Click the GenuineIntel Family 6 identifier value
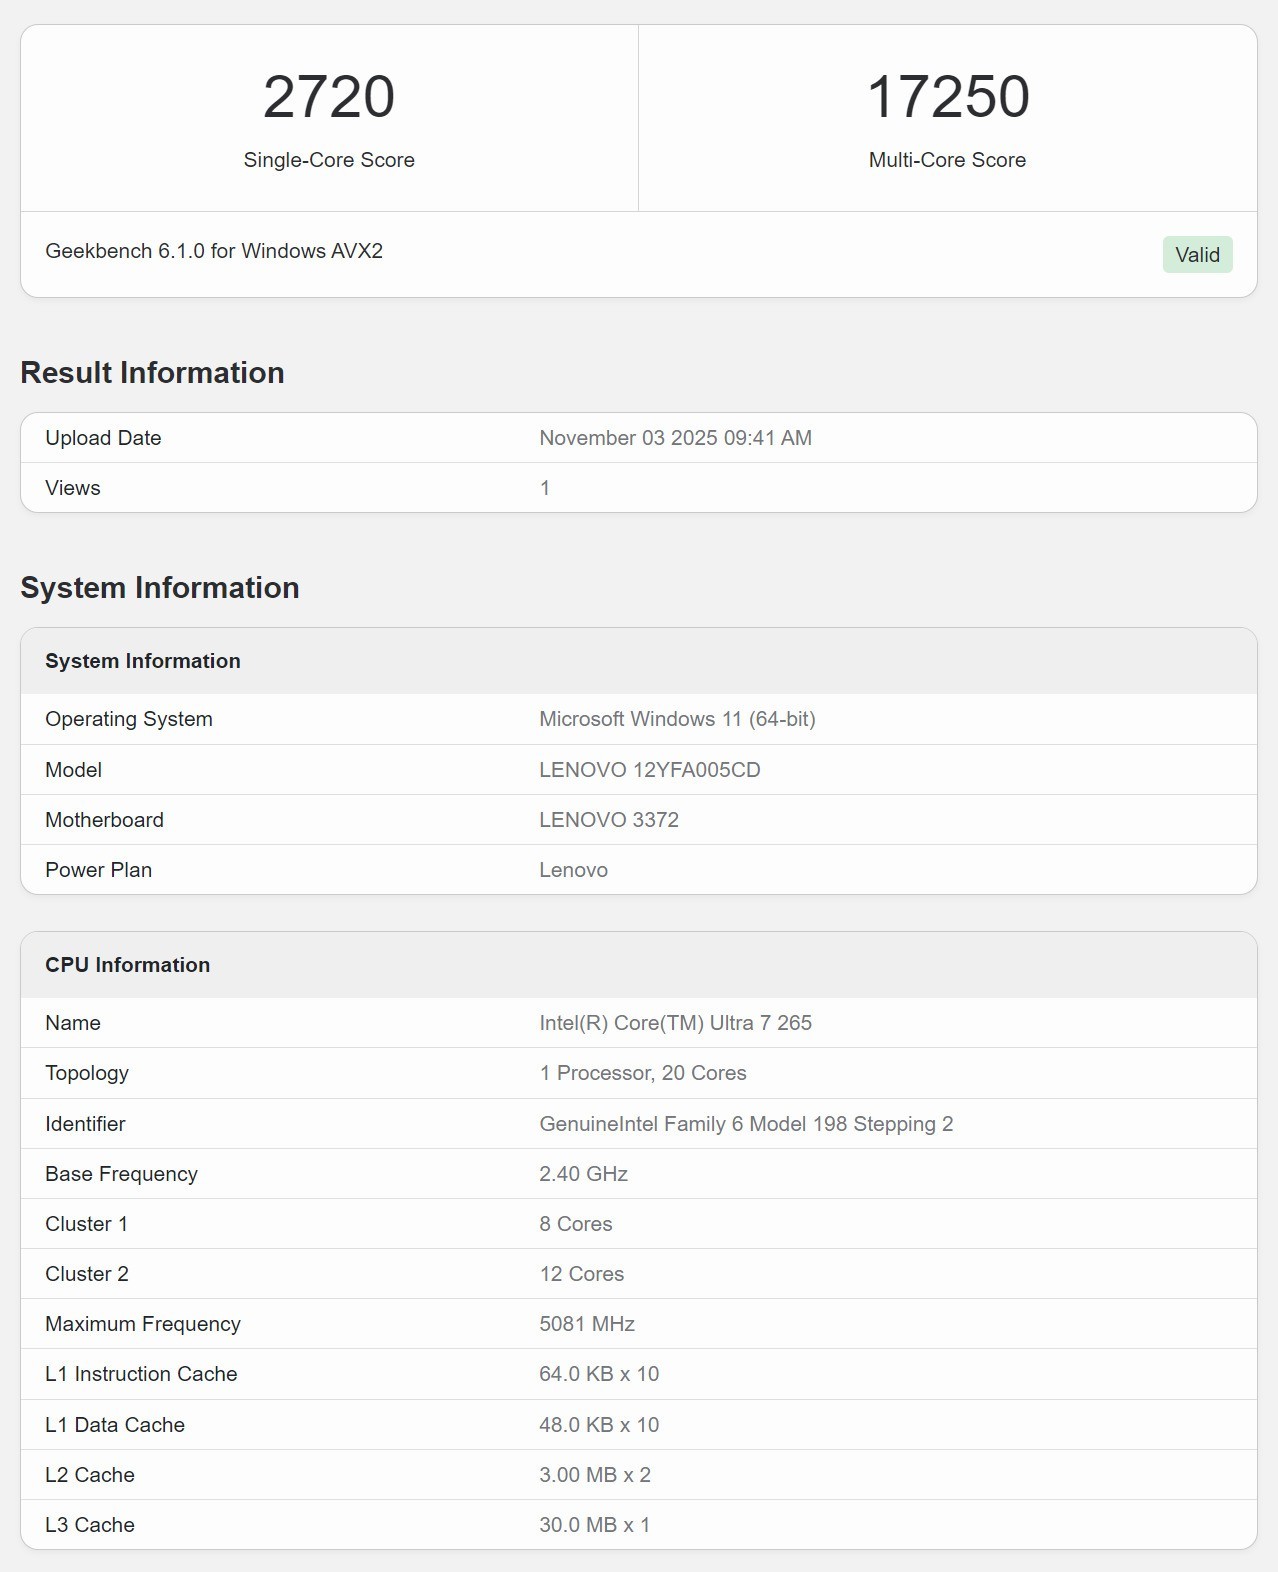The height and width of the screenshot is (1572, 1278). 745,1124
